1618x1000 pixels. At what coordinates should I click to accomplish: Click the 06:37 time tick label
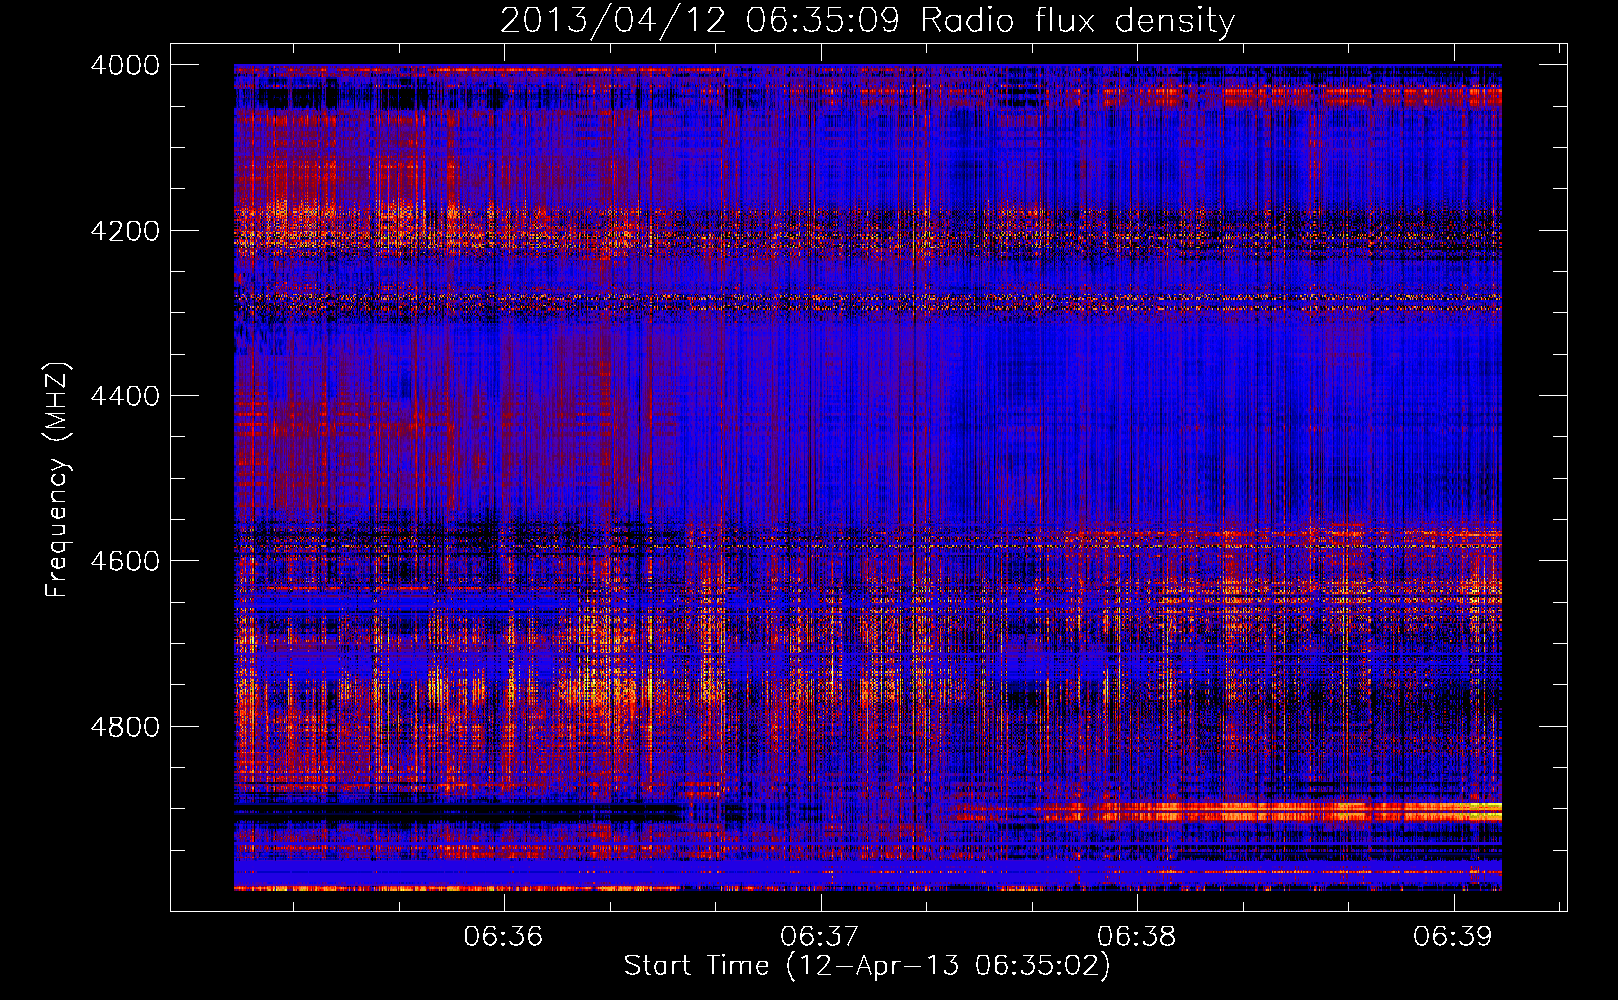[x=820, y=937]
